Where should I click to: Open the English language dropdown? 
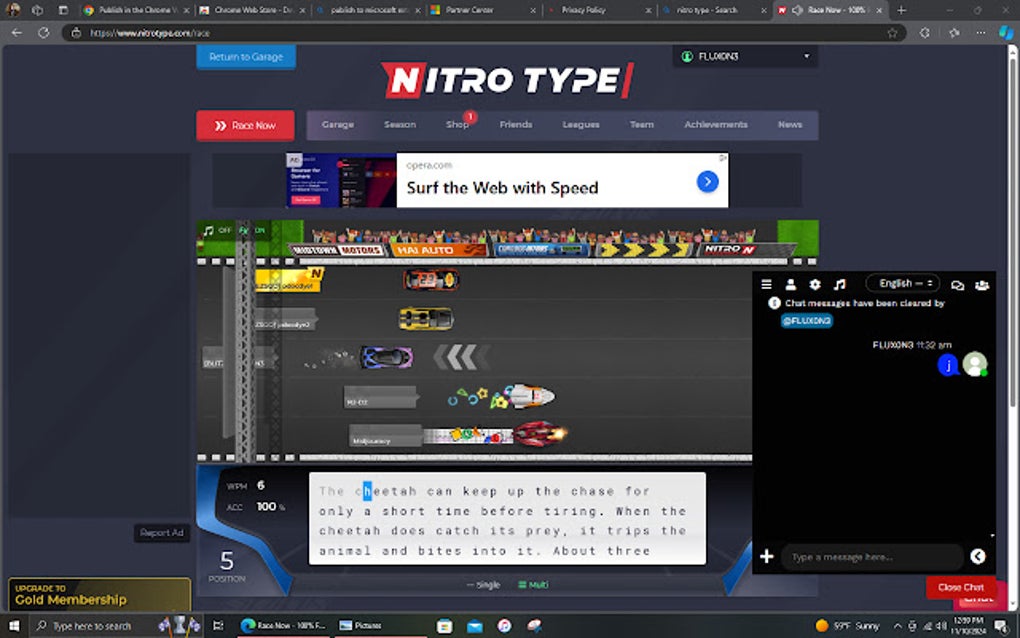[901, 283]
